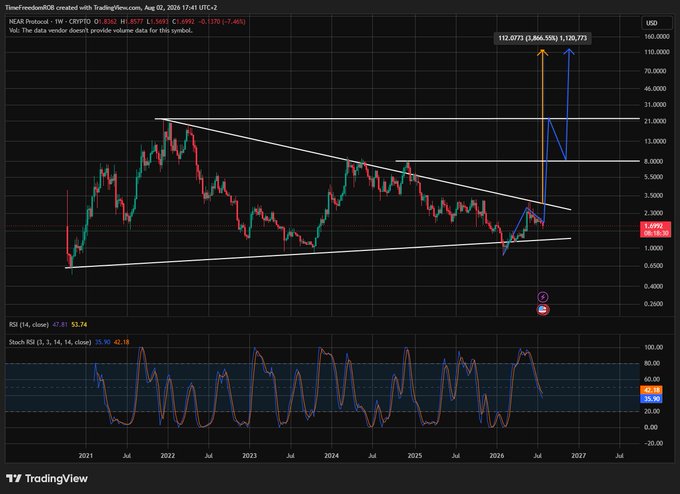Click the 2027 label on time axis
Viewport: 680px width, 494px height.
pos(579,456)
